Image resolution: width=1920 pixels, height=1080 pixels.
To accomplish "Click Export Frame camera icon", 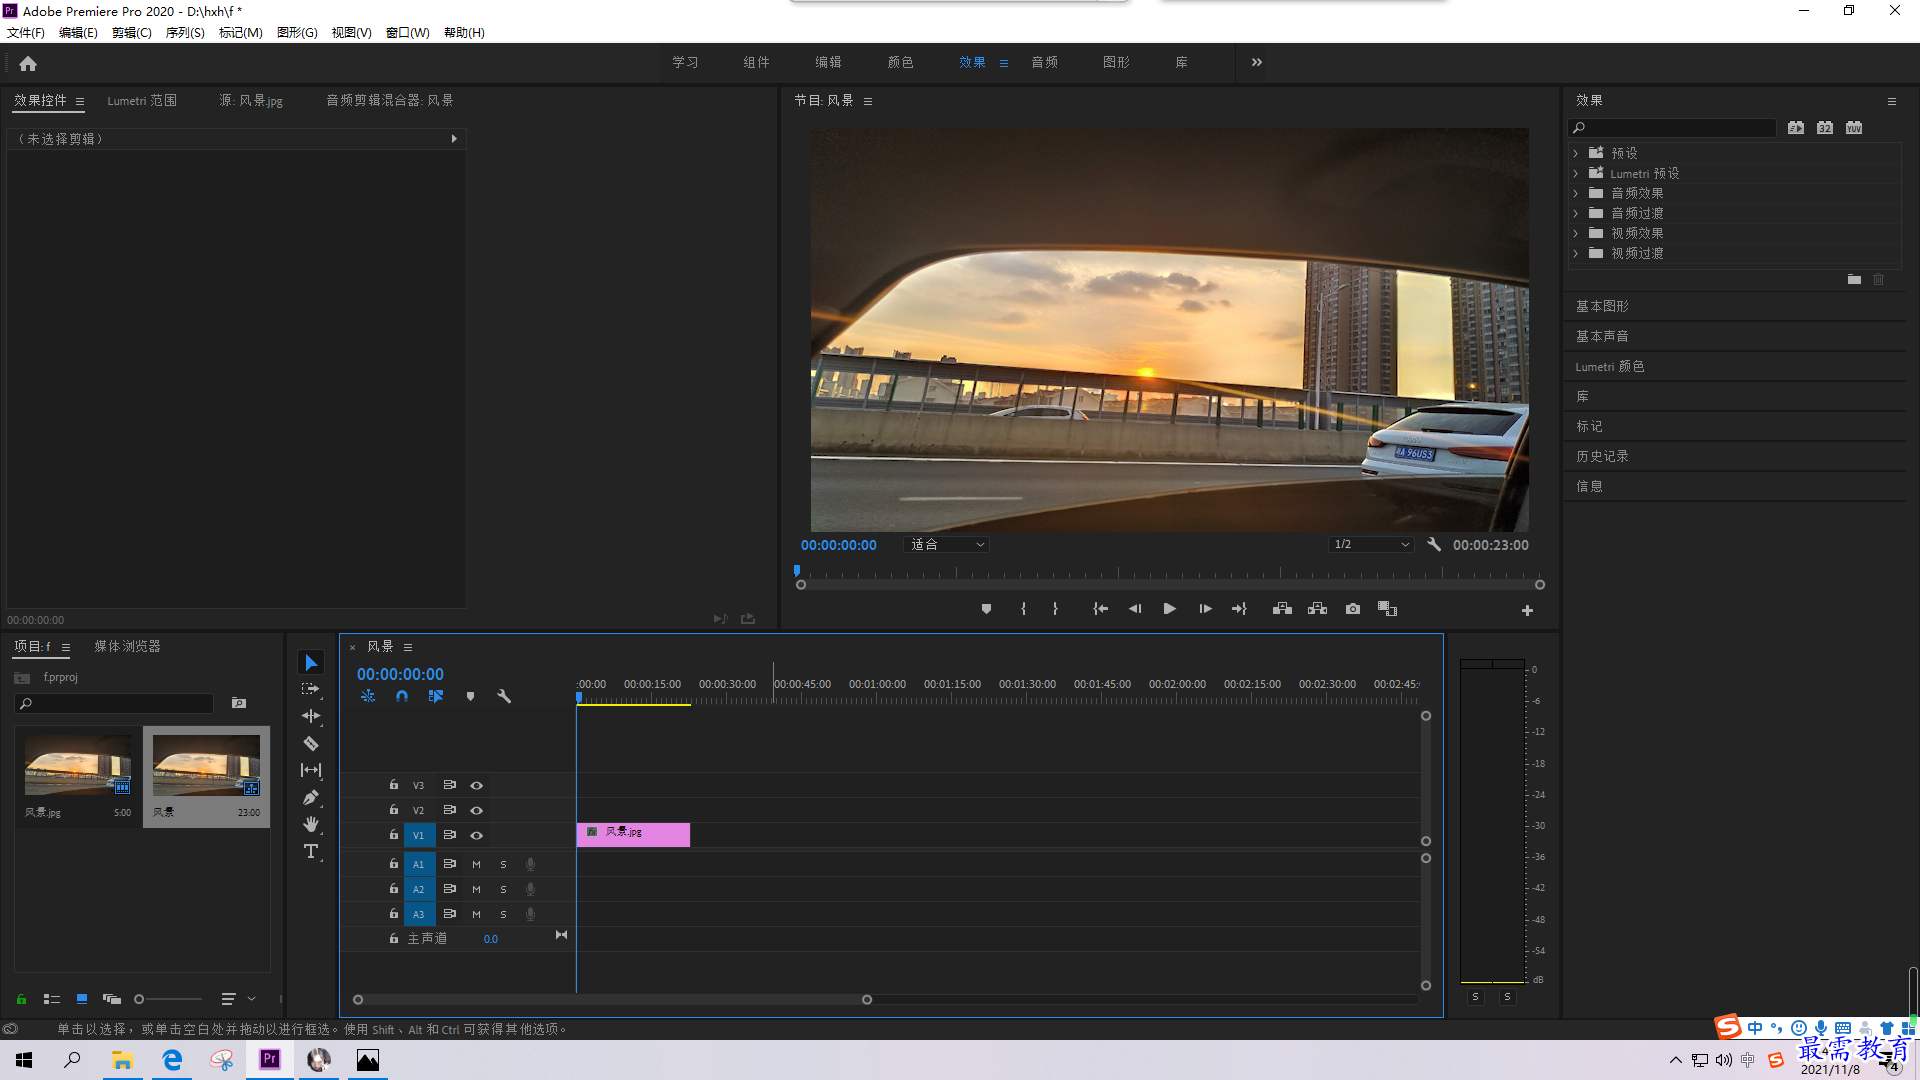I will pyautogui.click(x=1353, y=609).
